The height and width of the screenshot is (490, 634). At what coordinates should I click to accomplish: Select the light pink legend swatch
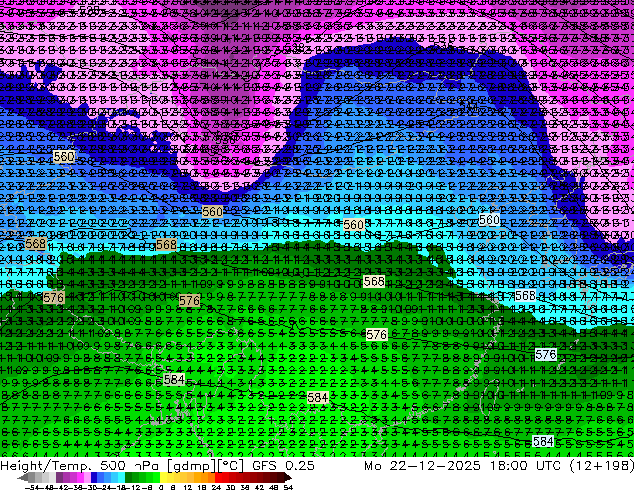(87, 478)
